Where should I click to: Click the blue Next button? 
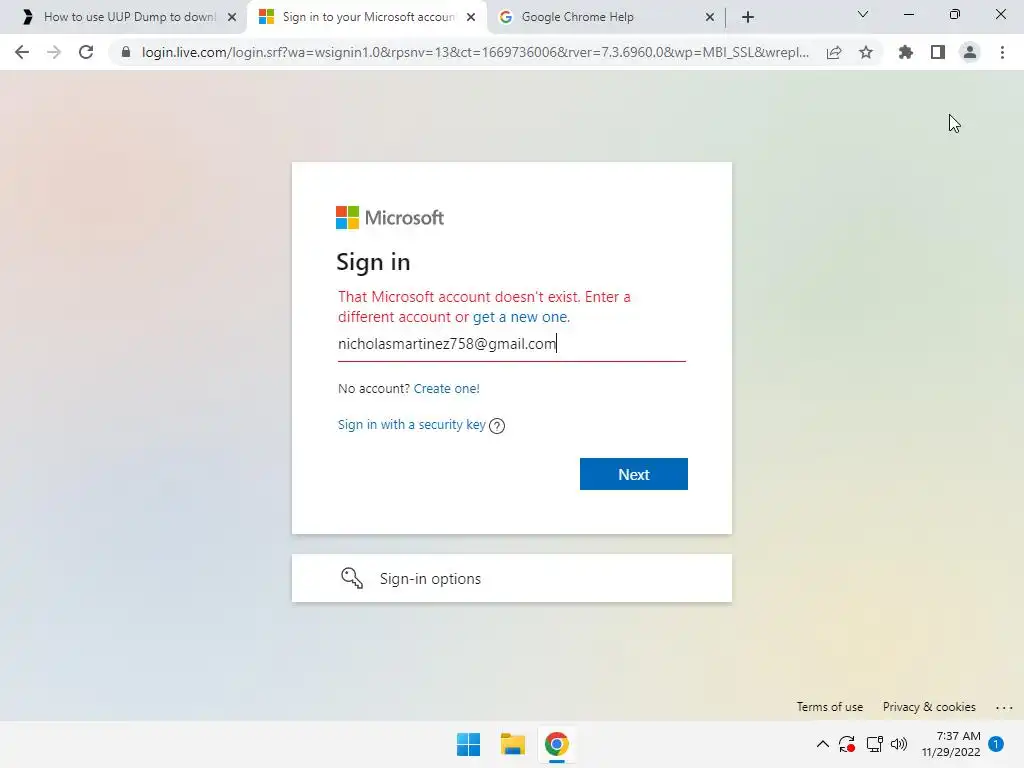pyautogui.click(x=633, y=474)
